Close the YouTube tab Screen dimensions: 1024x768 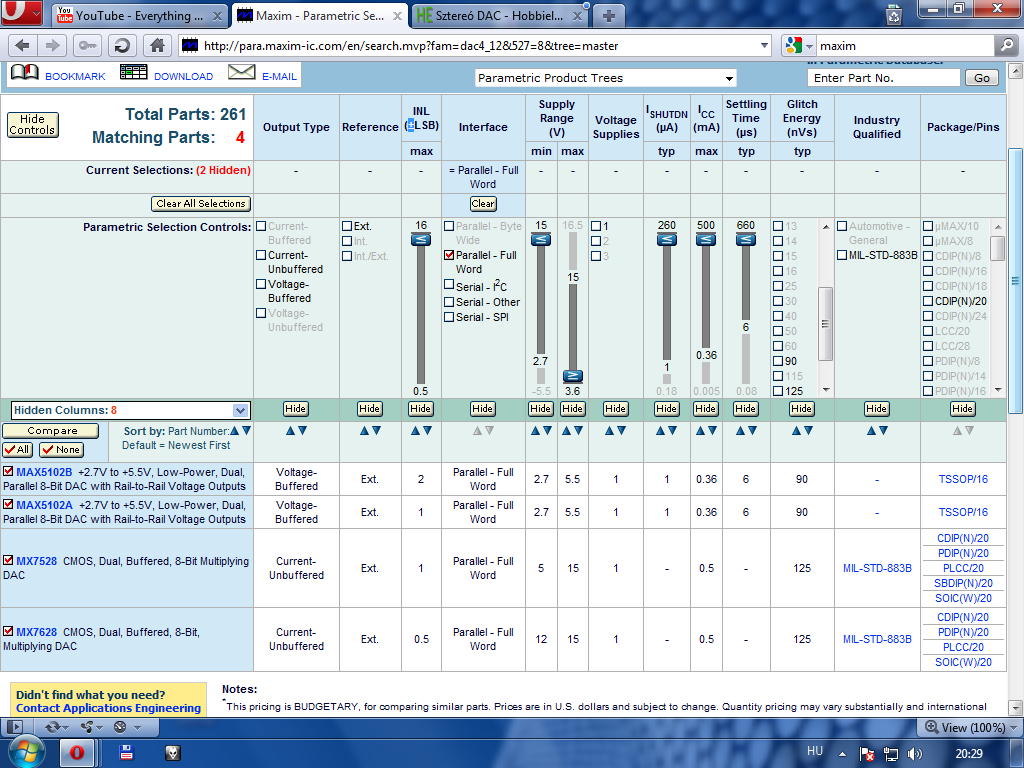pyautogui.click(x=217, y=16)
